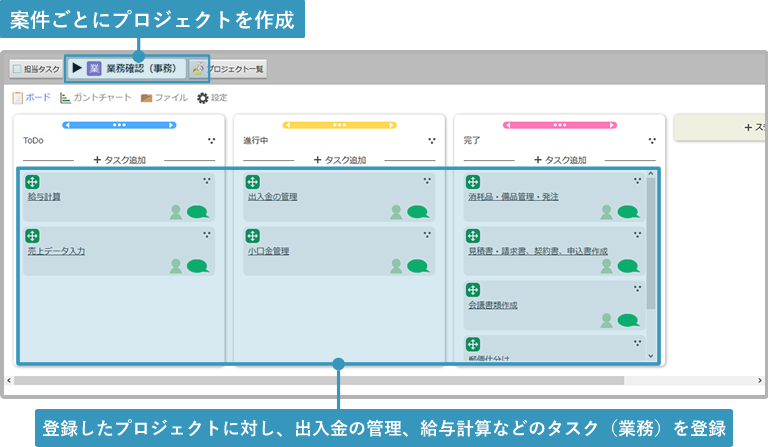The width and height of the screenshot is (768, 447).
Task: Click assignee icon on 売上データ入力 card
Action: (176, 266)
